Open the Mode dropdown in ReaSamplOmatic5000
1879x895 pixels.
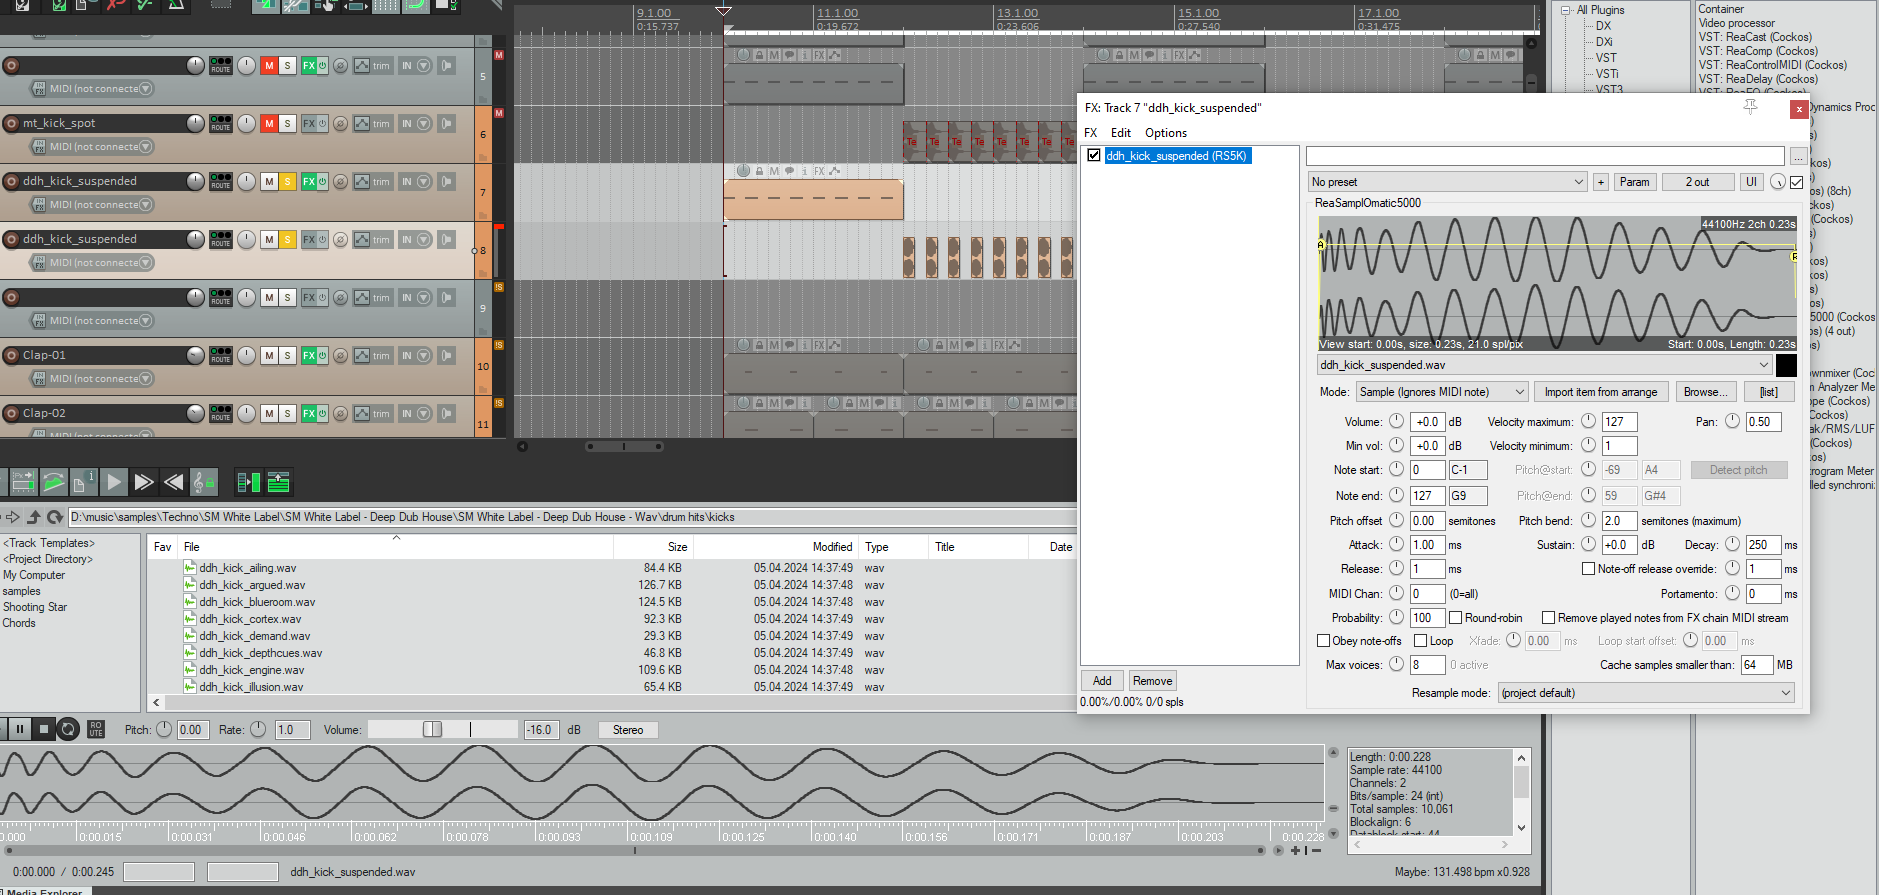pyautogui.click(x=1442, y=392)
